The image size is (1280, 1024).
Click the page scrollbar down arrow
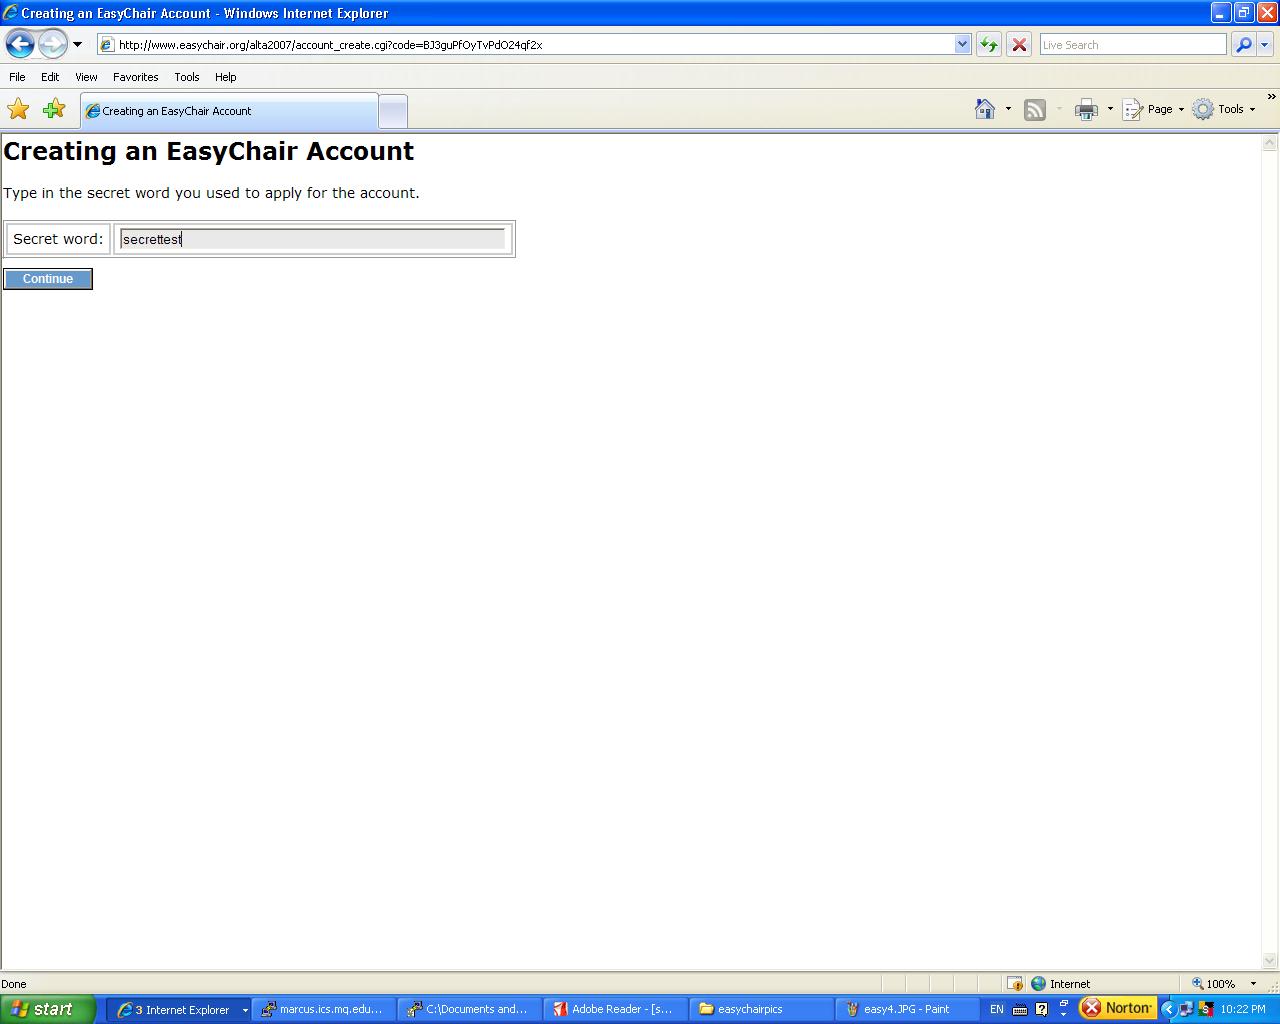(x=1270, y=961)
